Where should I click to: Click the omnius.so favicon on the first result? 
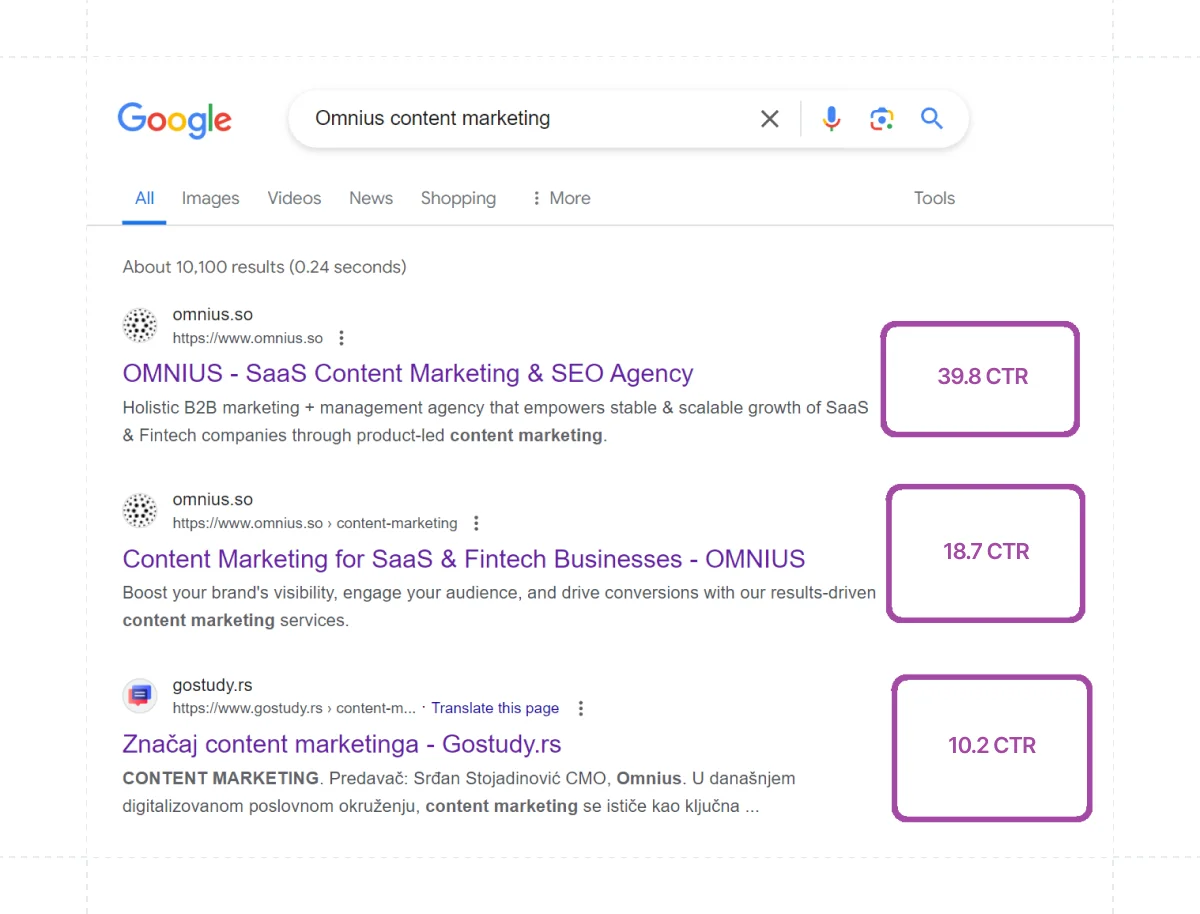139,325
